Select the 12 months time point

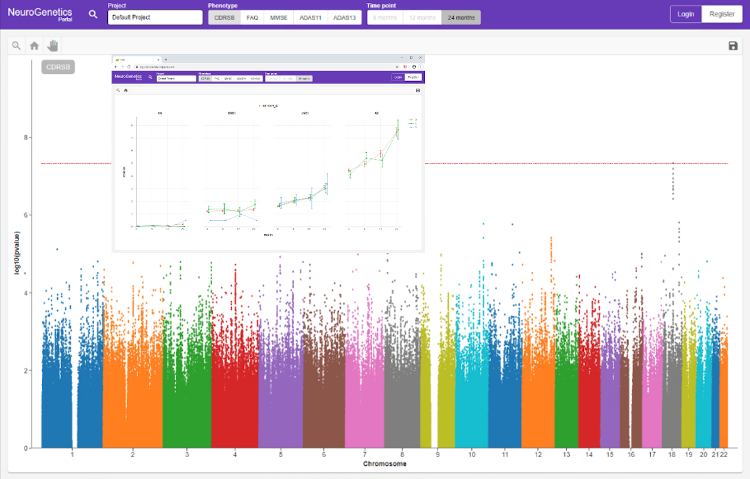pos(423,17)
